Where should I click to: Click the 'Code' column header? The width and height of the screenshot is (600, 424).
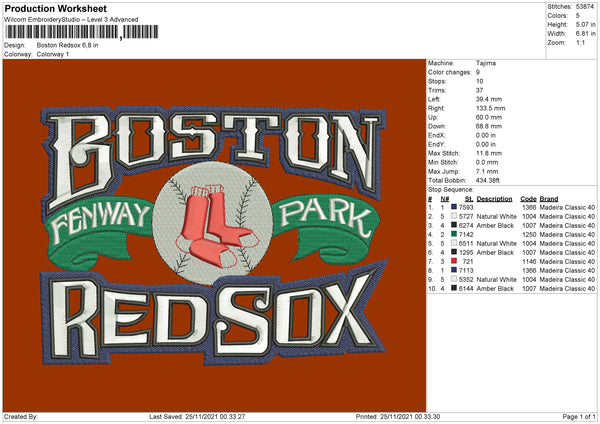pos(528,199)
